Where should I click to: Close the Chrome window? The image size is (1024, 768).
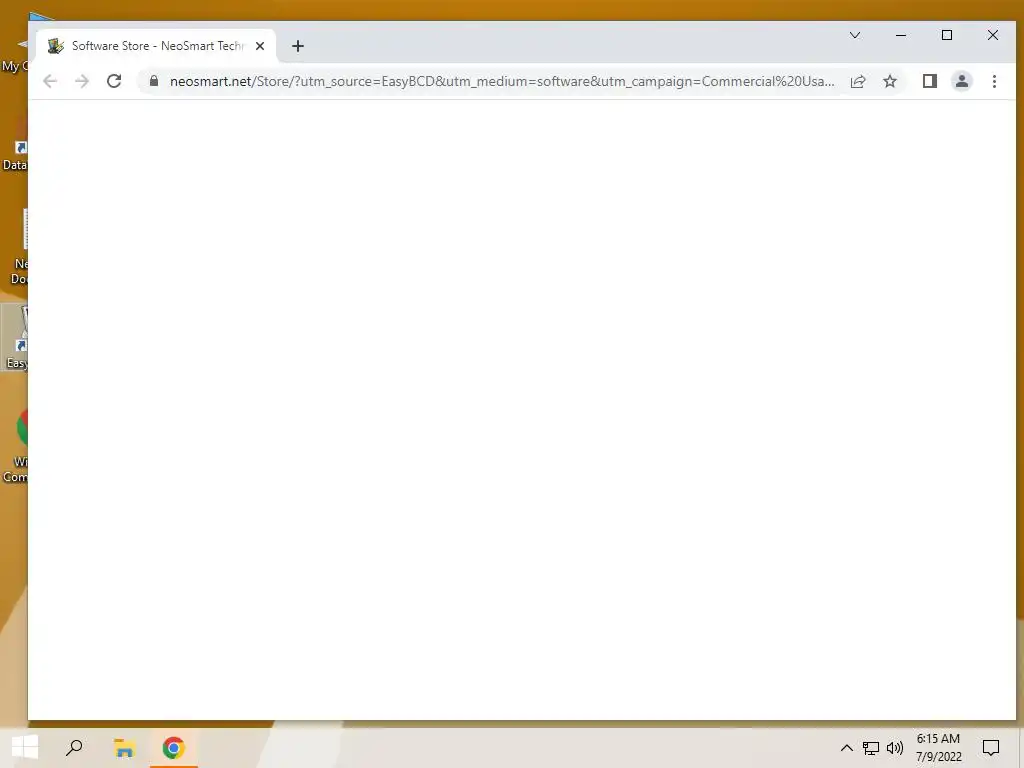pyautogui.click(x=993, y=35)
